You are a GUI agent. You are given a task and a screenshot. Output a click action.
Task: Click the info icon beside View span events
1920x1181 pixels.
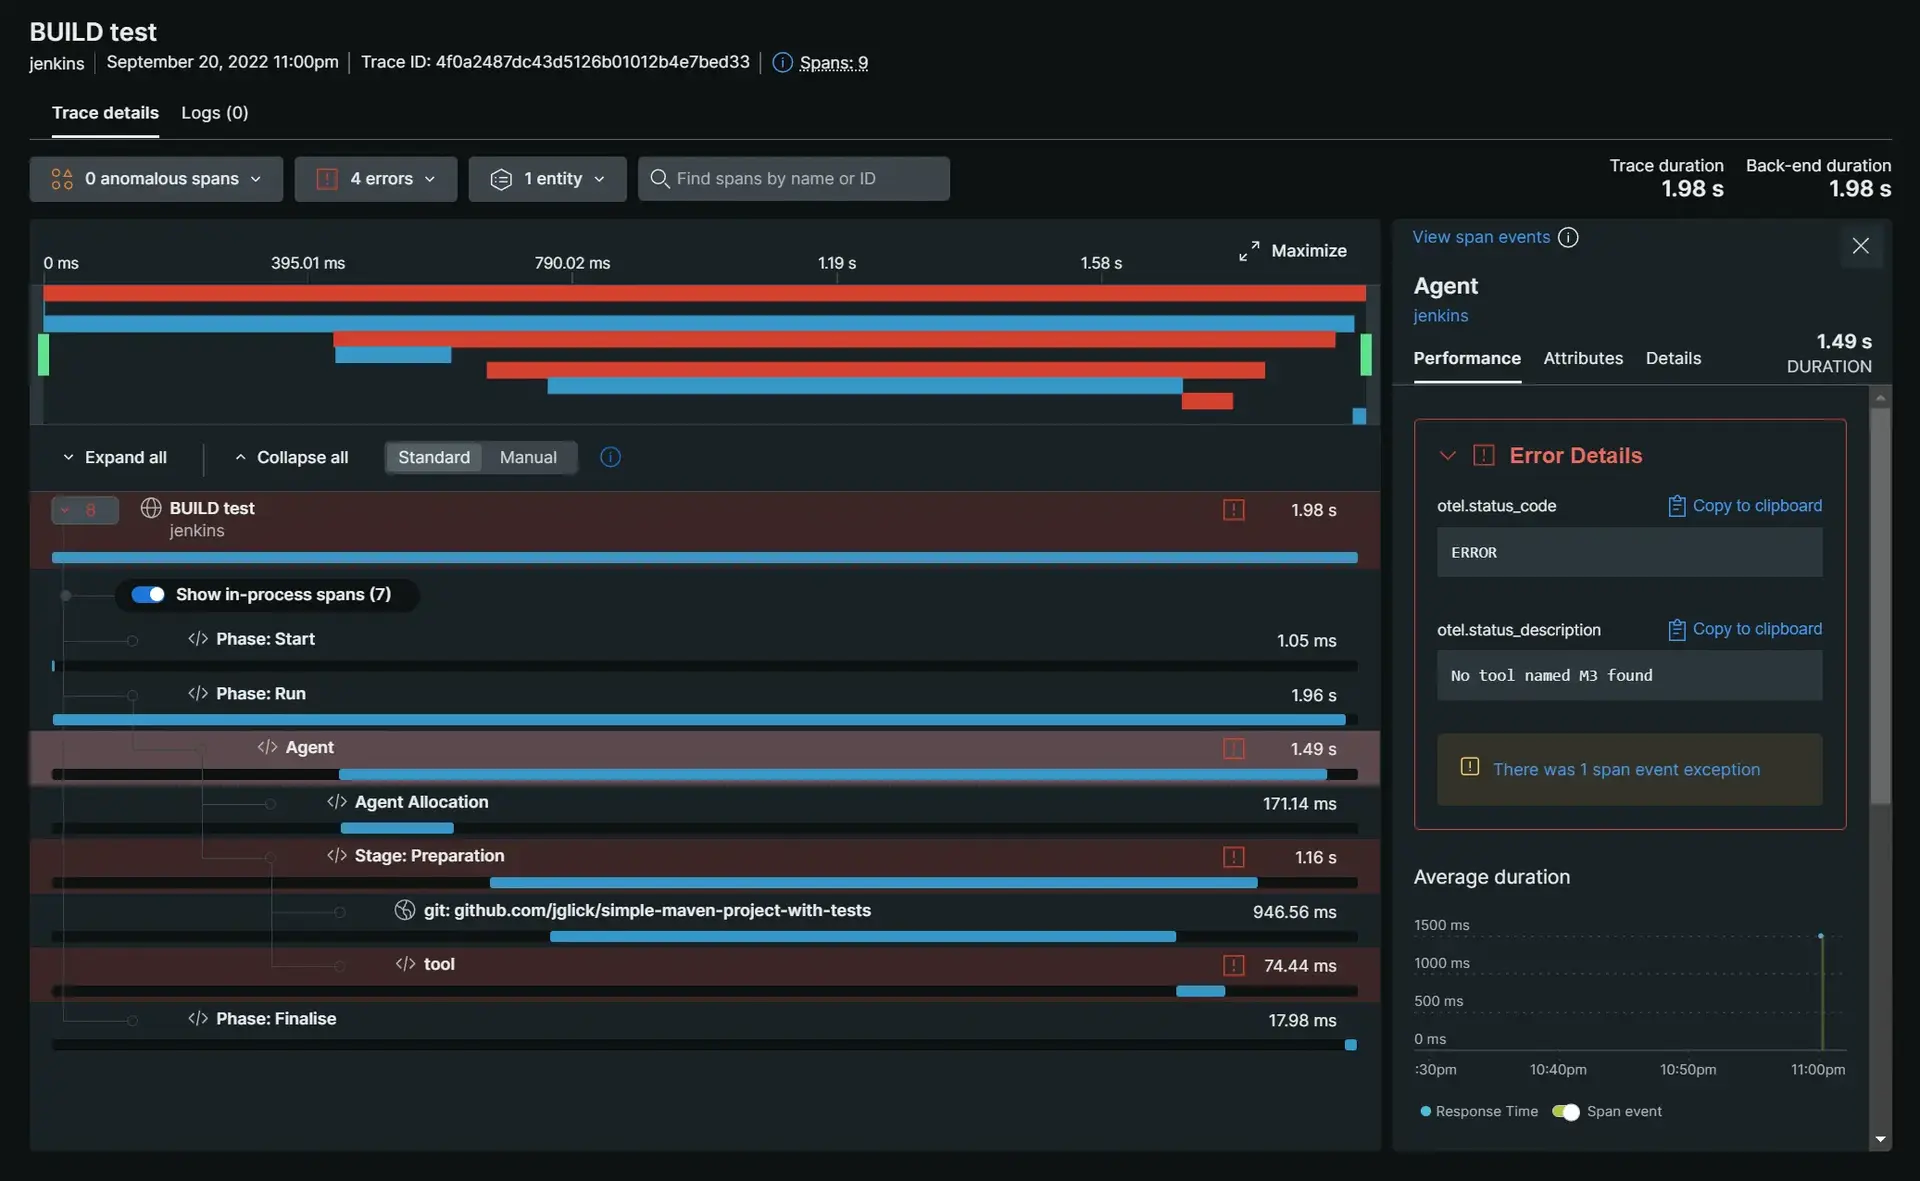1568,237
